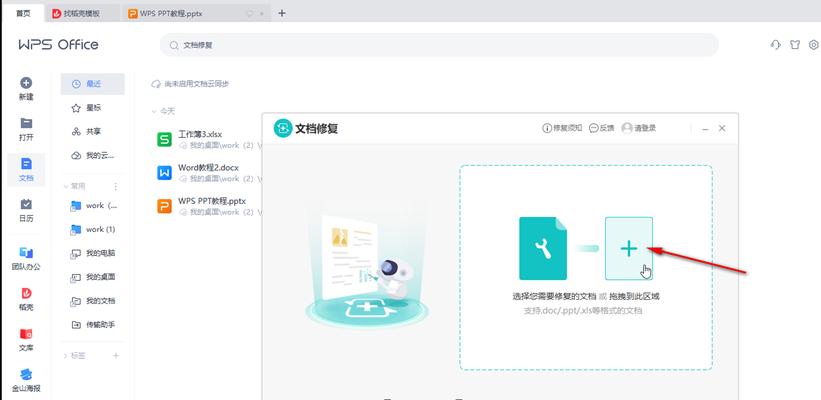Open 修复须知 in the repair dialog
821x400 pixels.
pos(562,128)
